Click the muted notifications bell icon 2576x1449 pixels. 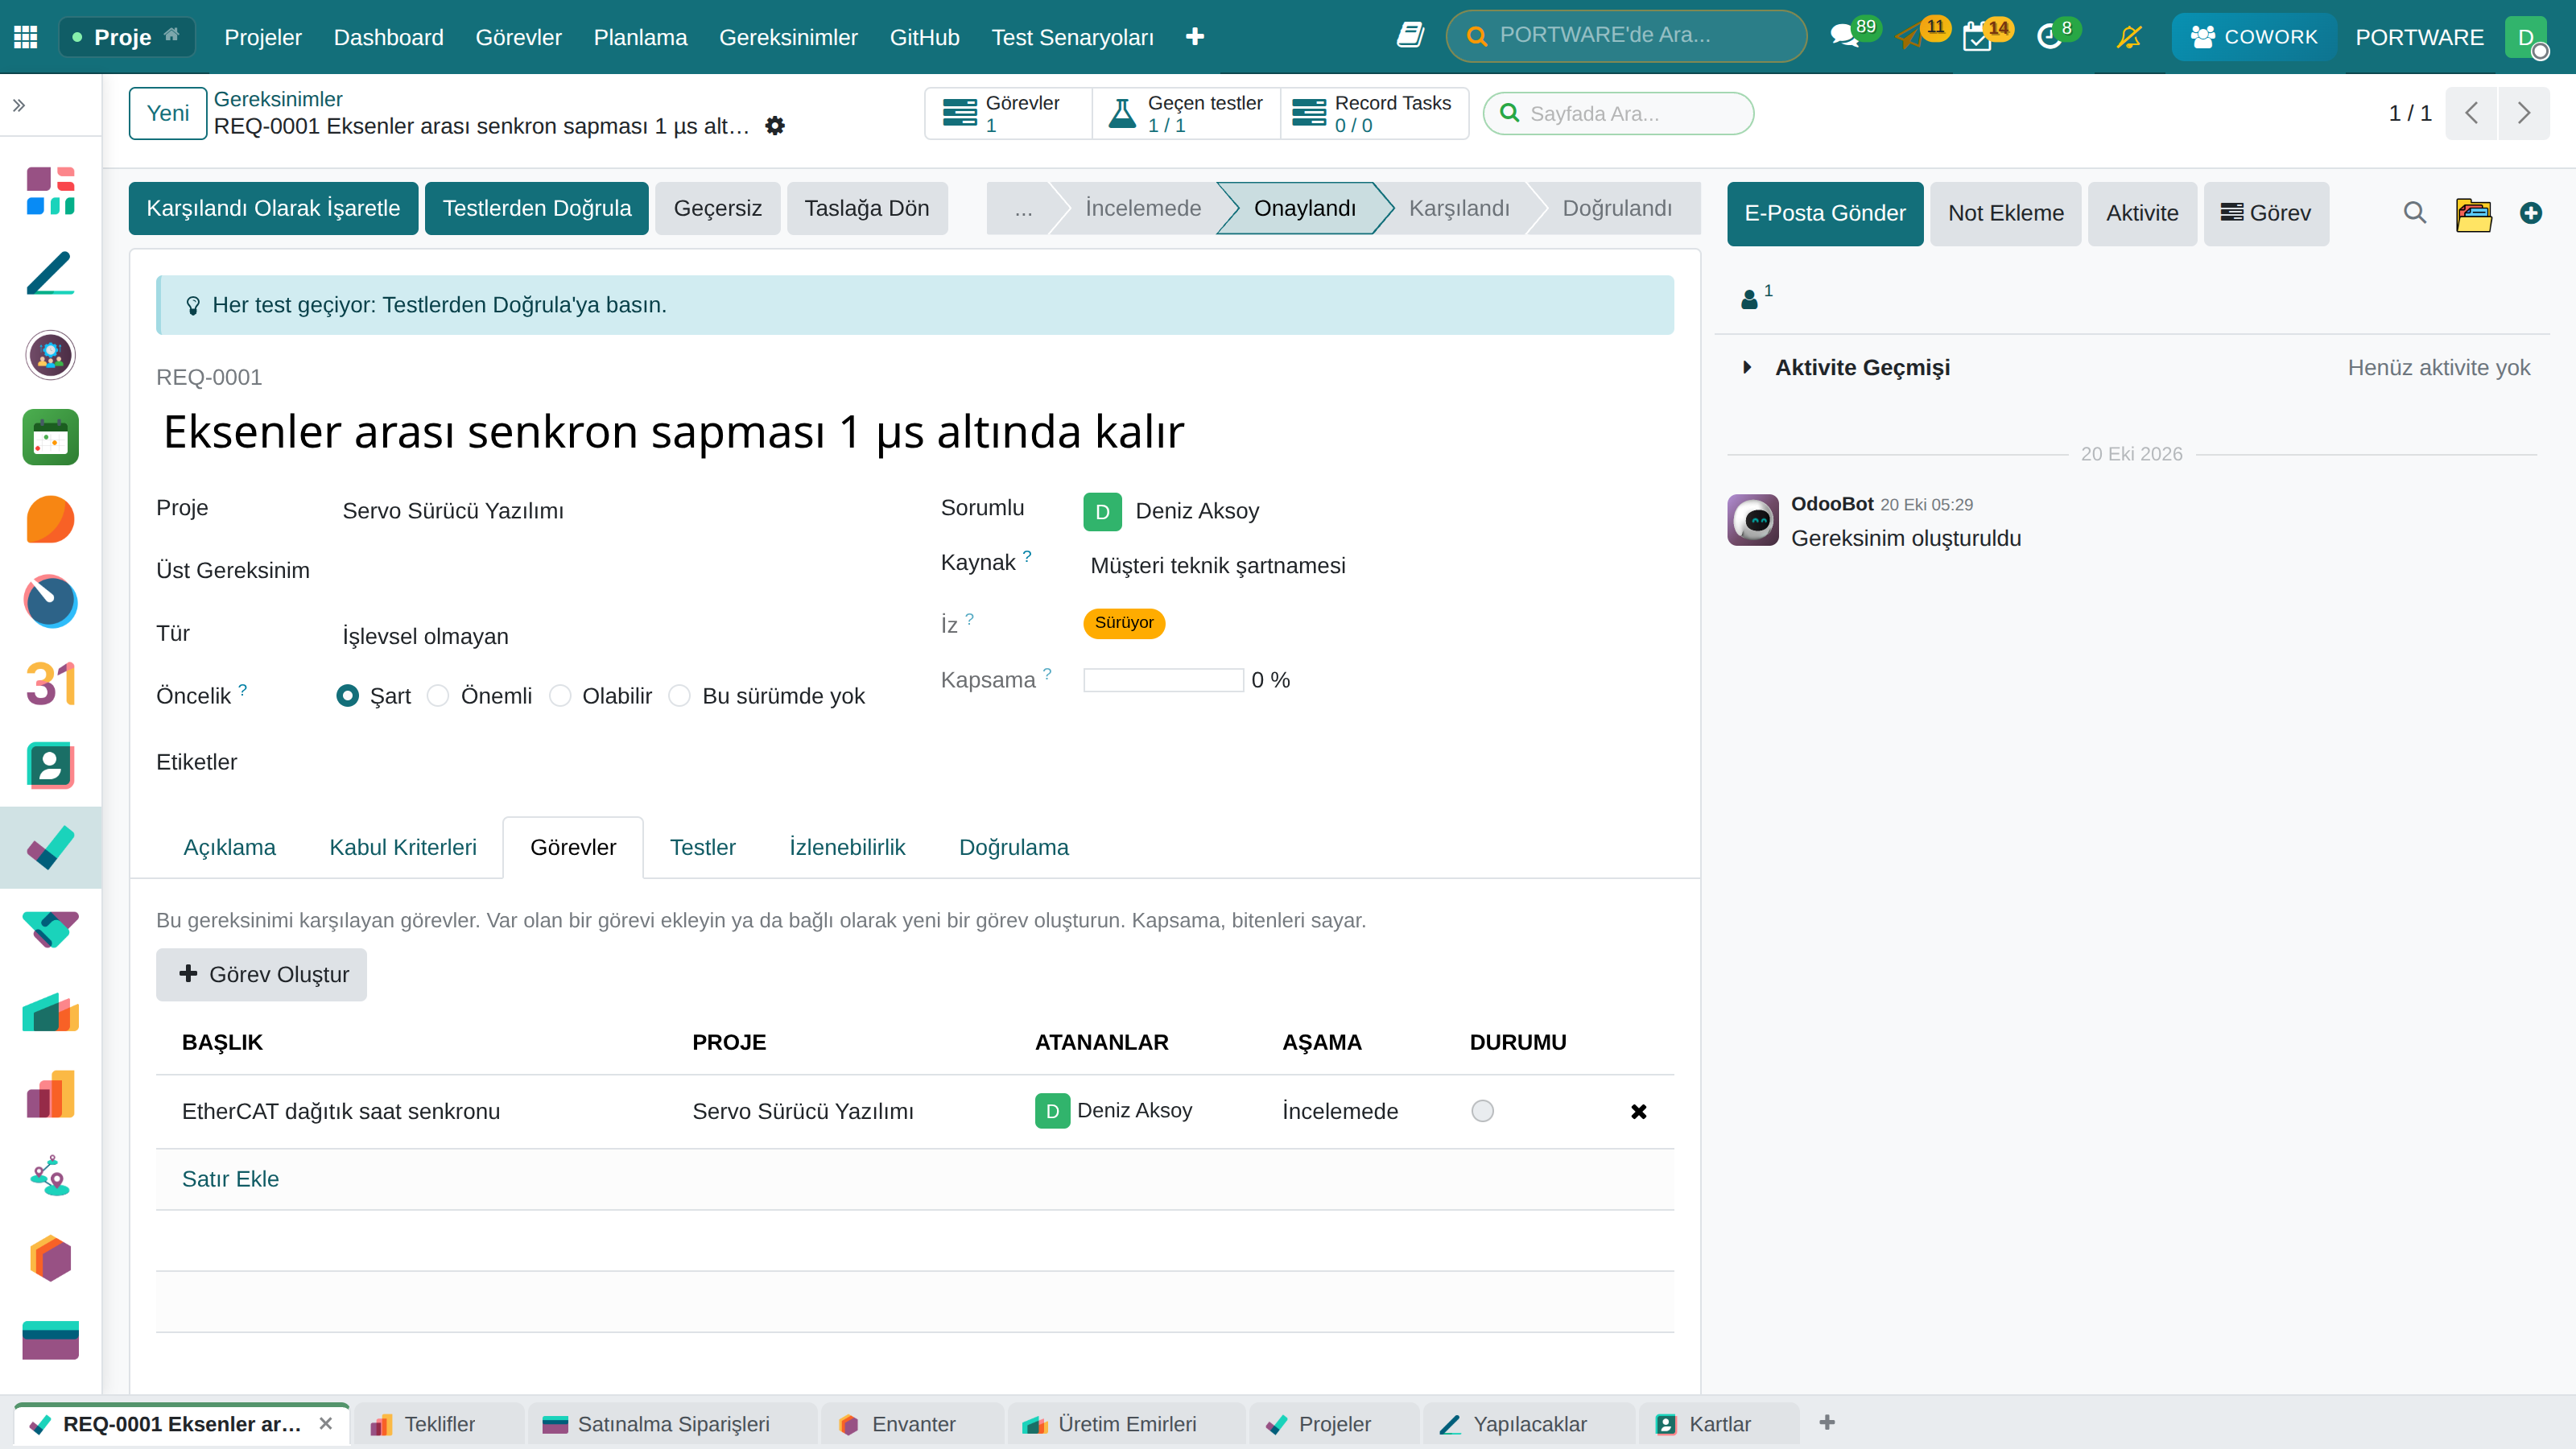2129,37
